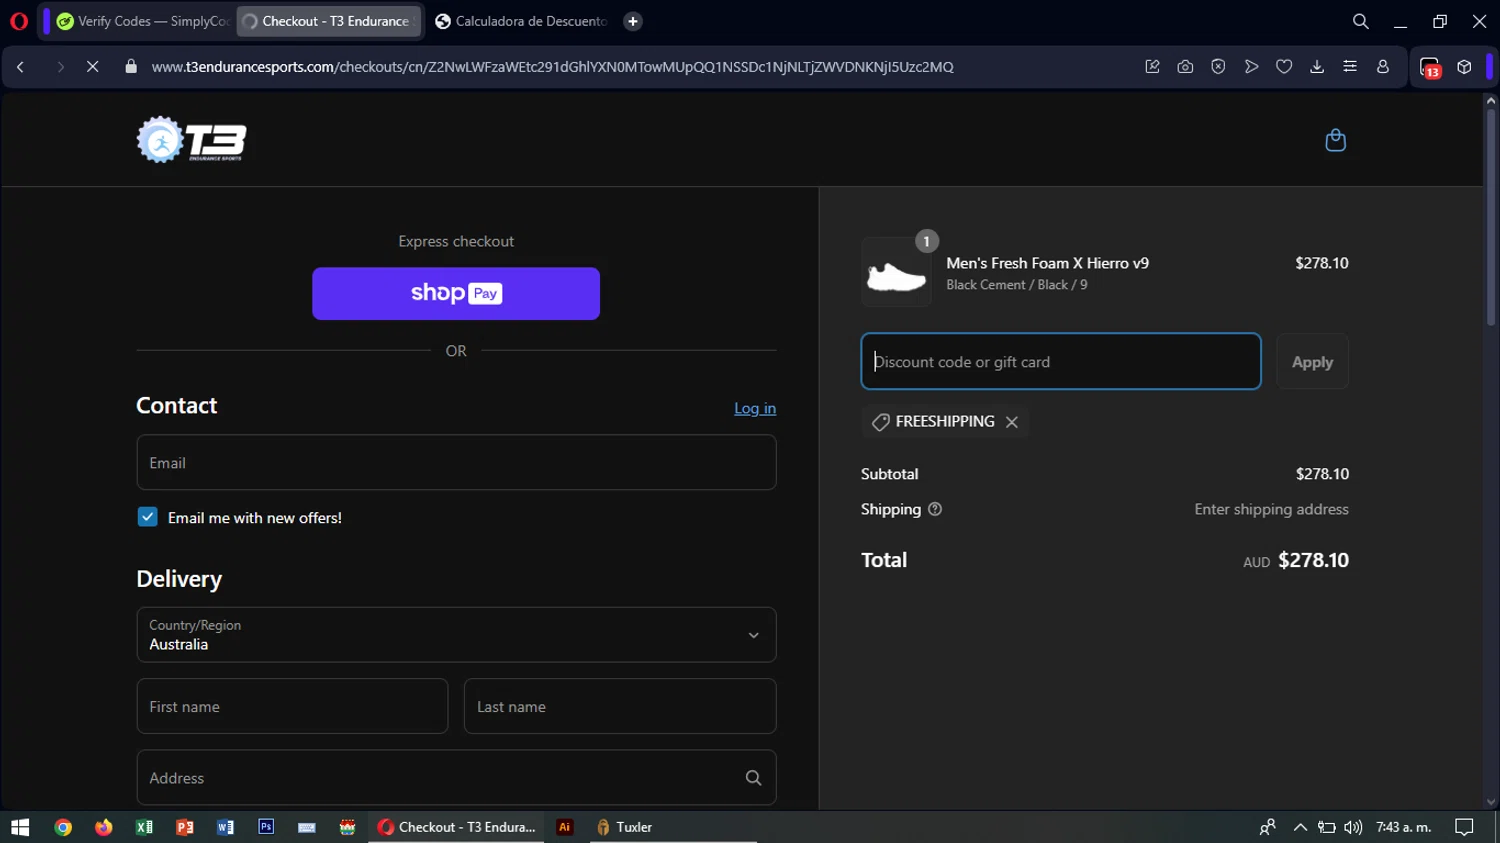Image resolution: width=1500 pixels, height=843 pixels.
Task: Launch Firefox from the taskbar
Action: 104,827
